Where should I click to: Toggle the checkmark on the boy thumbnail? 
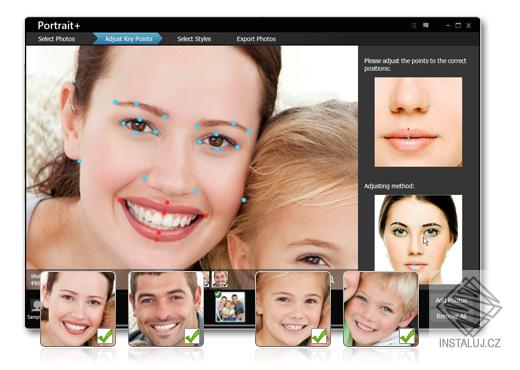407,336
